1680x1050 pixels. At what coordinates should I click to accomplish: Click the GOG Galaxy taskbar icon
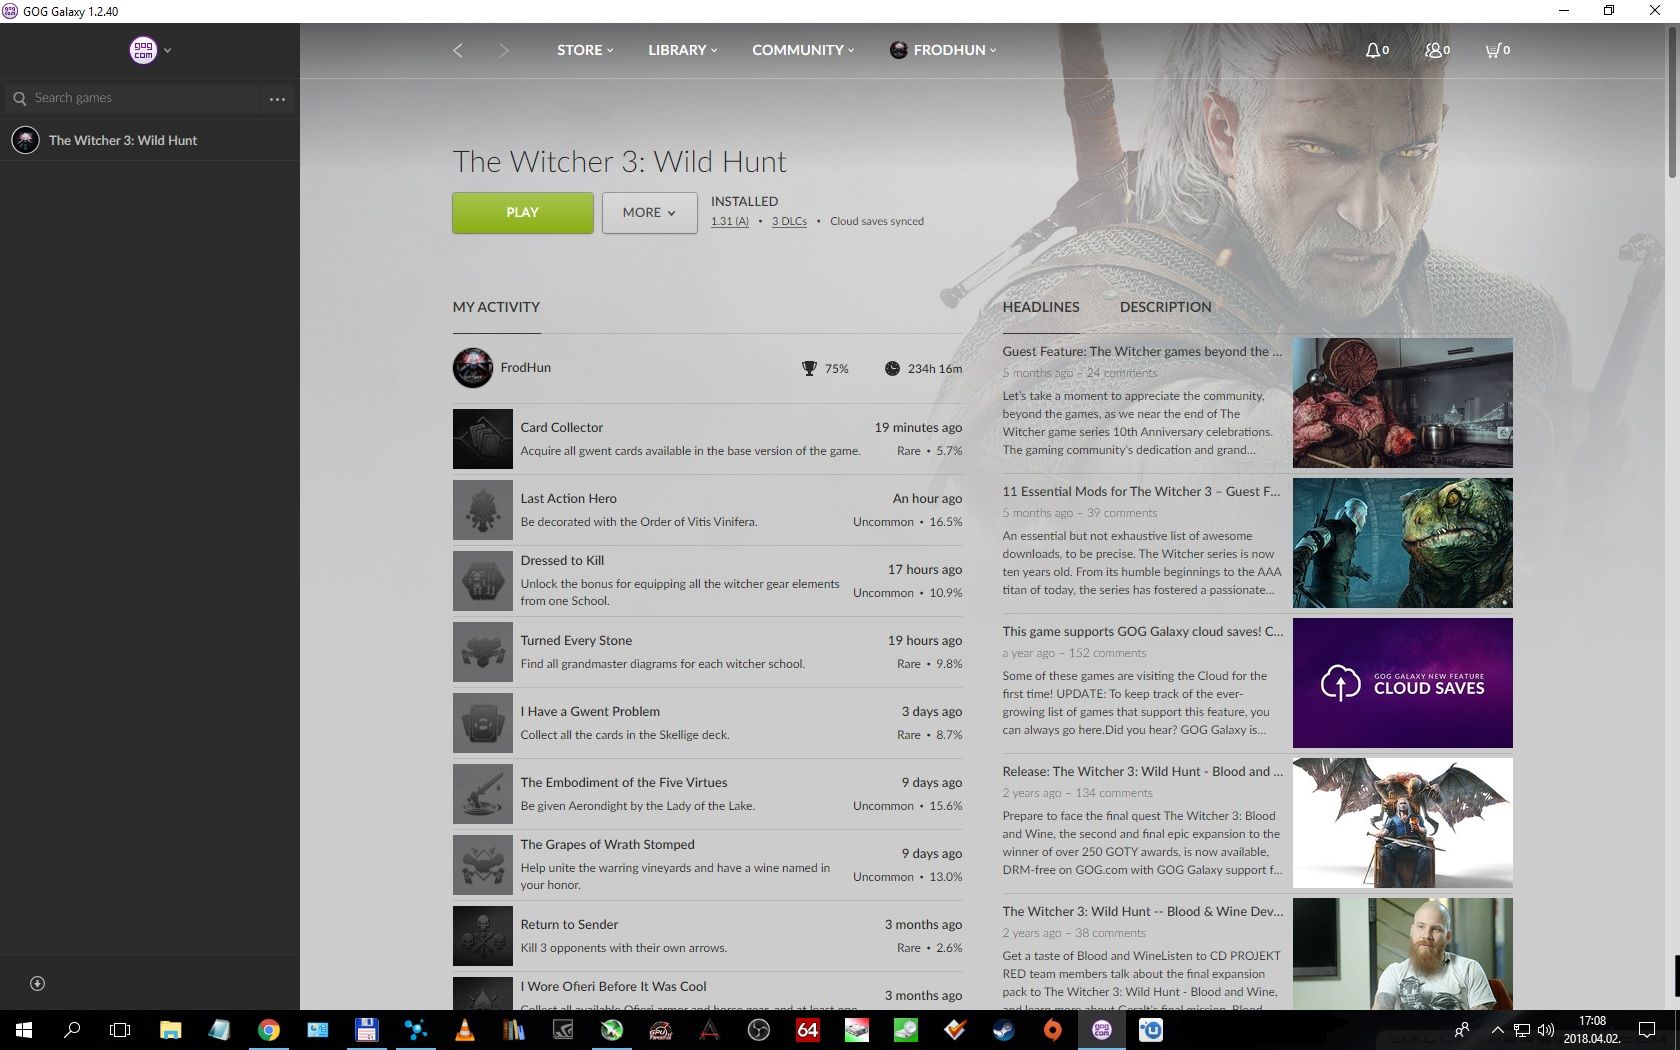[x=1101, y=1030]
